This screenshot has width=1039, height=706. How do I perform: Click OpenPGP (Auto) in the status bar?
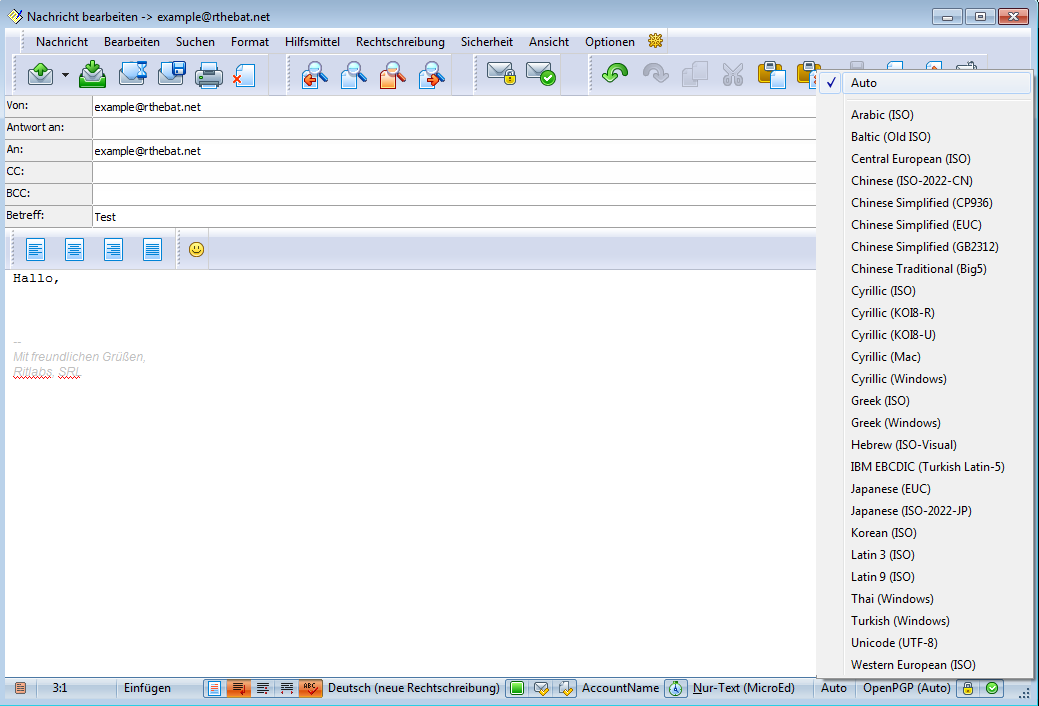coord(906,688)
